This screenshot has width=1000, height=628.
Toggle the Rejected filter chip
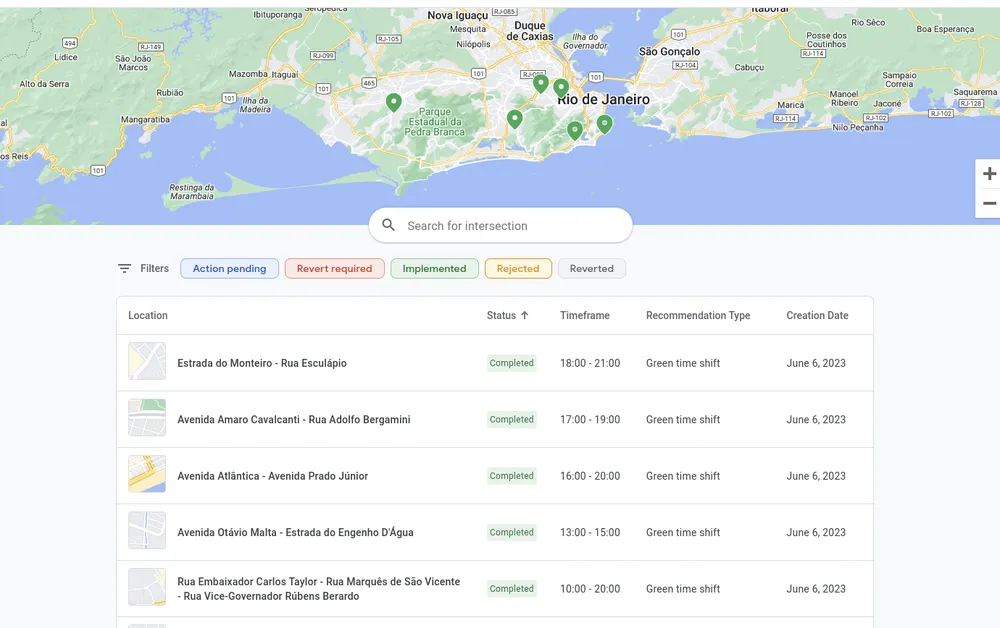click(518, 268)
